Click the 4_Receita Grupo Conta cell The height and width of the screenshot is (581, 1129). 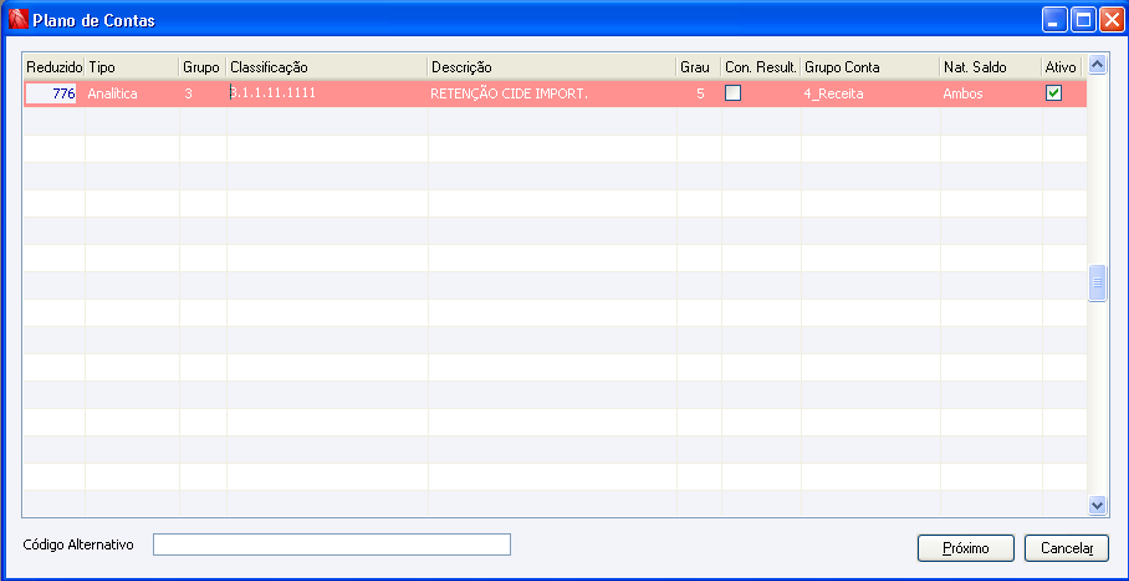click(x=871, y=94)
